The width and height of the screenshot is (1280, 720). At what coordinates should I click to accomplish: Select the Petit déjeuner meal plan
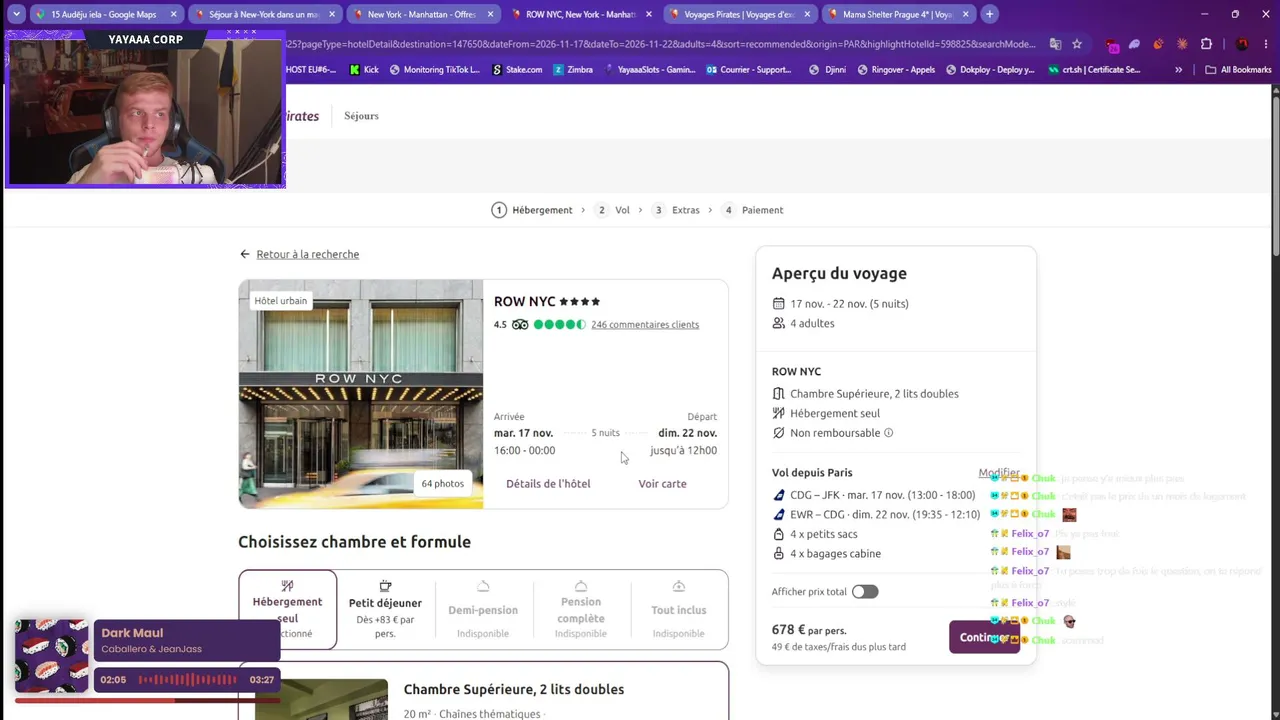(385, 610)
